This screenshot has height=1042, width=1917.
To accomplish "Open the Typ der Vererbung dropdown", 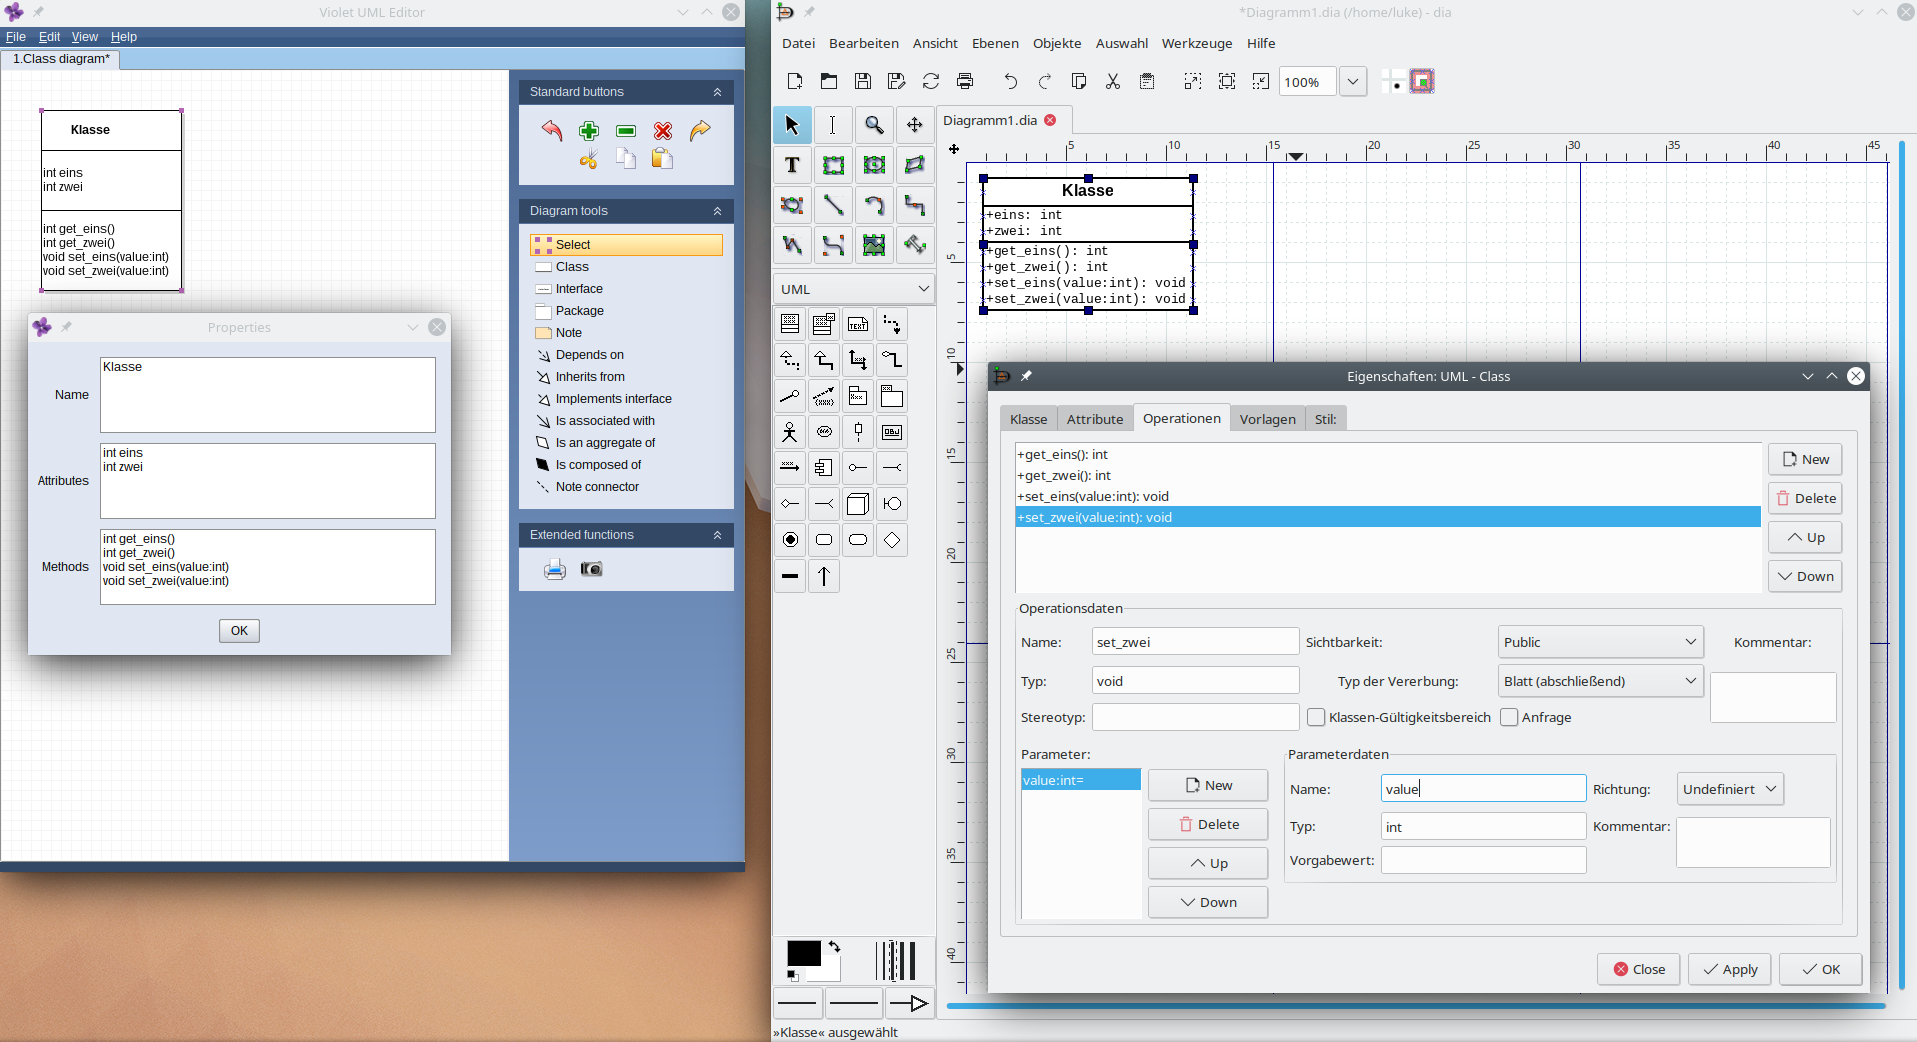I will pyautogui.click(x=1600, y=681).
